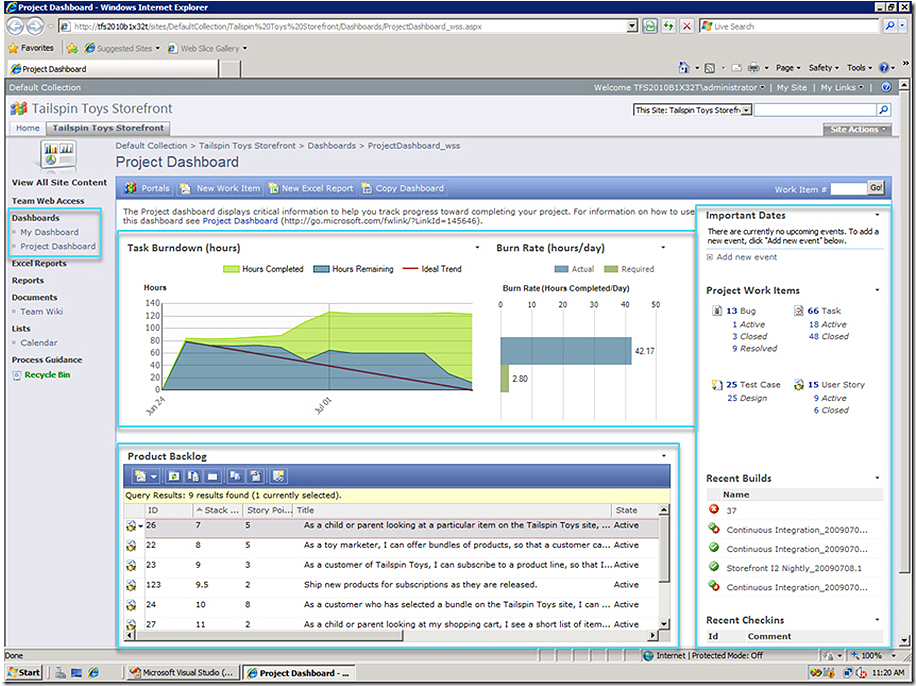Open the Product Backlog web part menu
The height and width of the screenshot is (686, 916).
665,456
